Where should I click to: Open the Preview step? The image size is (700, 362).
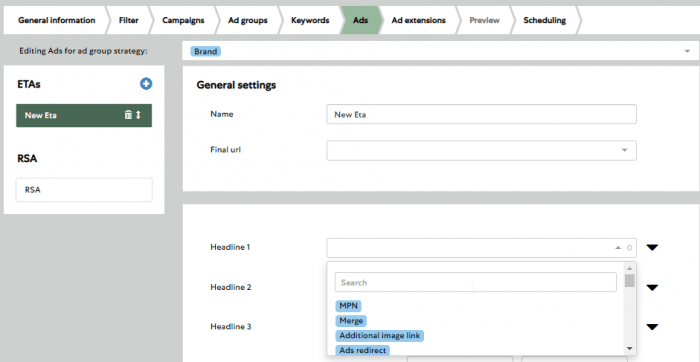[485, 21]
